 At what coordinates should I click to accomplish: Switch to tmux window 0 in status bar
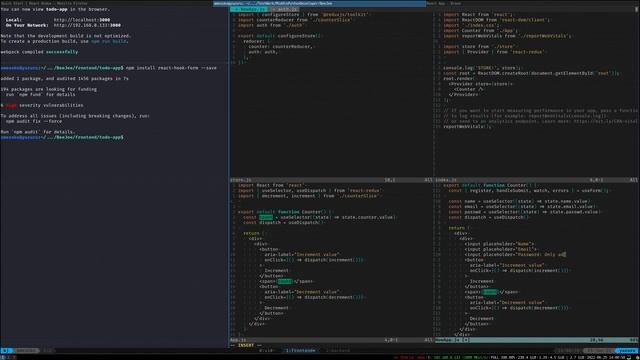pyautogui.click(x=266, y=351)
